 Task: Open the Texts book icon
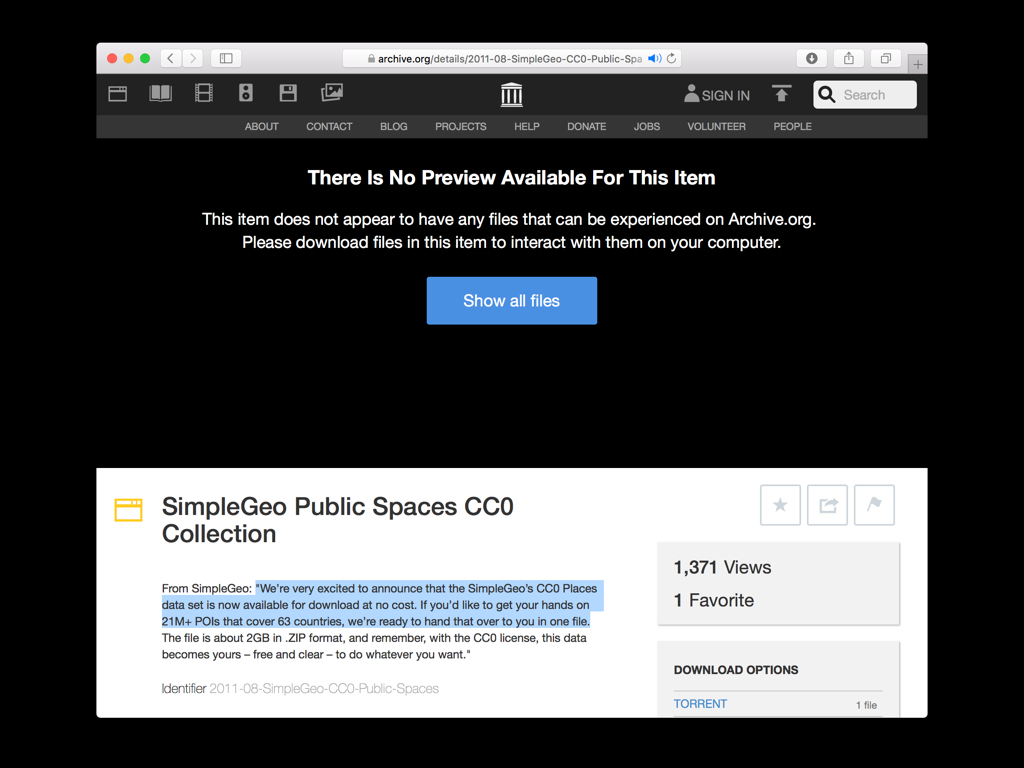click(160, 94)
